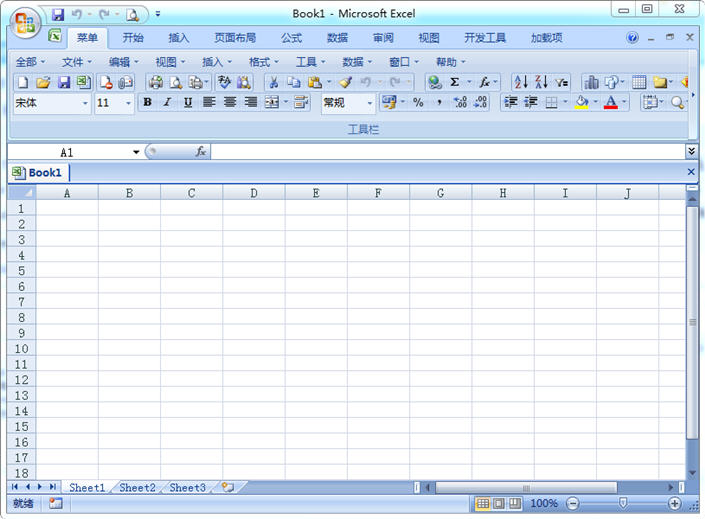Click the Format Painter brush icon
Viewport: 705px width, 519px height.
click(x=345, y=82)
